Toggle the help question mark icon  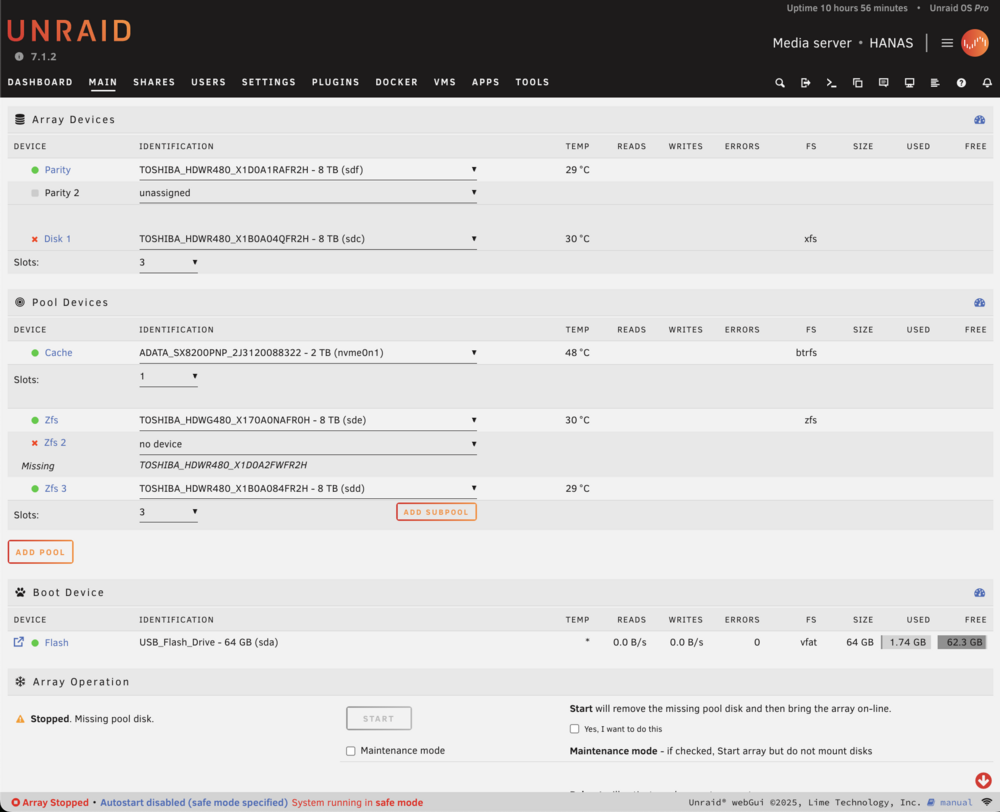point(961,83)
